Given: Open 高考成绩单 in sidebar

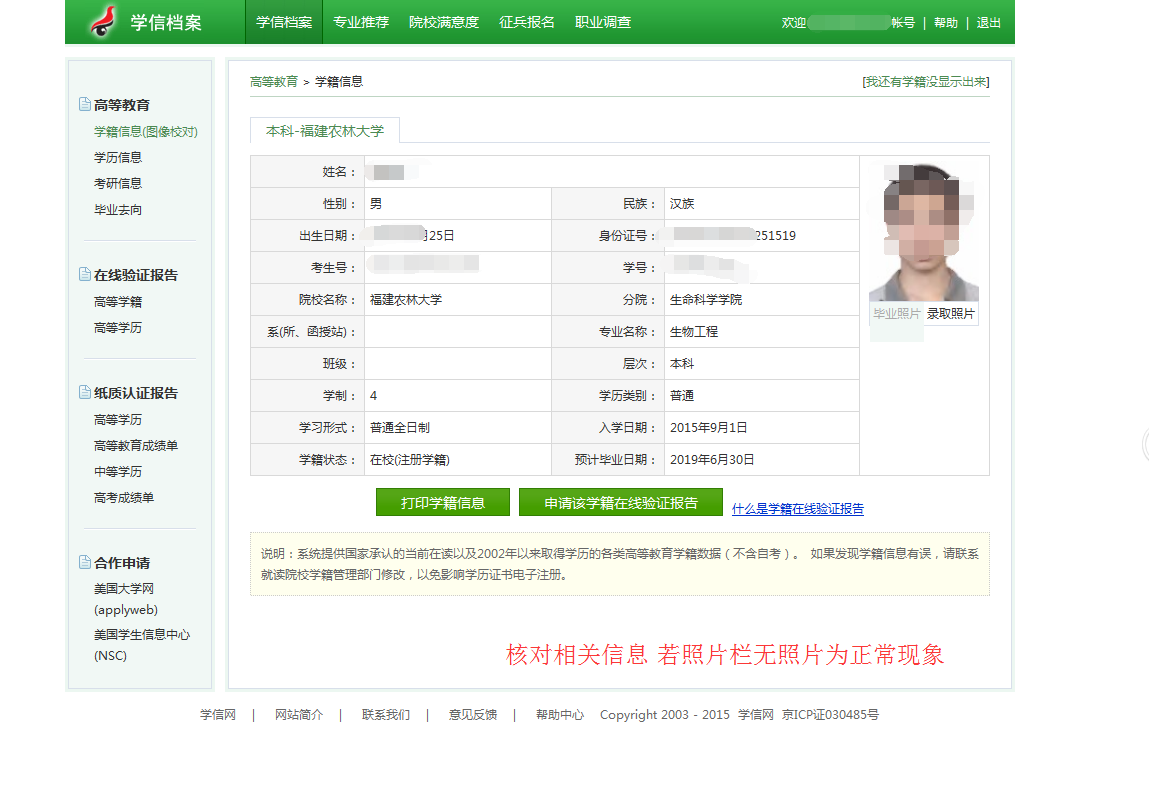Looking at the screenshot, I should [123, 498].
